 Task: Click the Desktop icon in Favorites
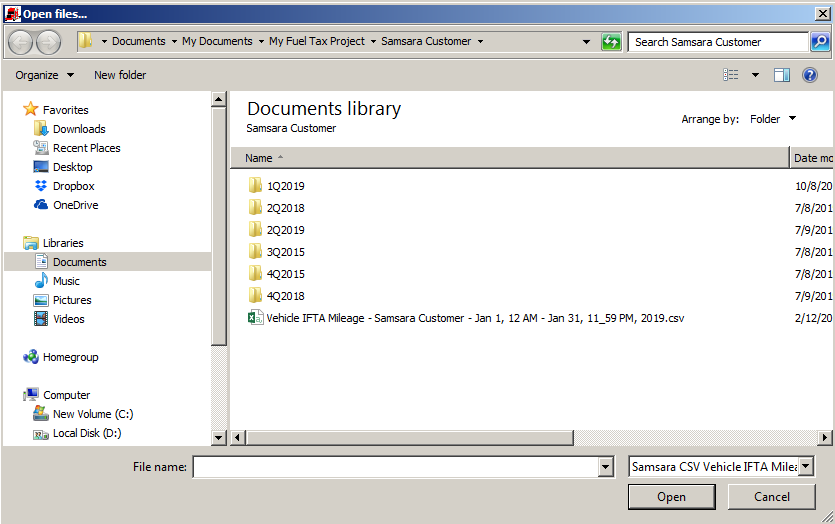click(41, 167)
